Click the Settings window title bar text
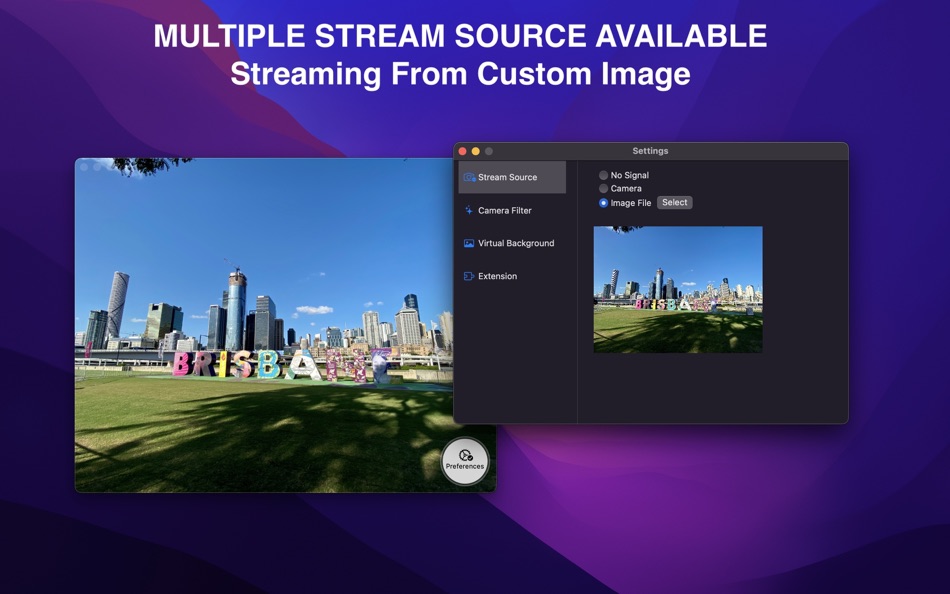 650,151
